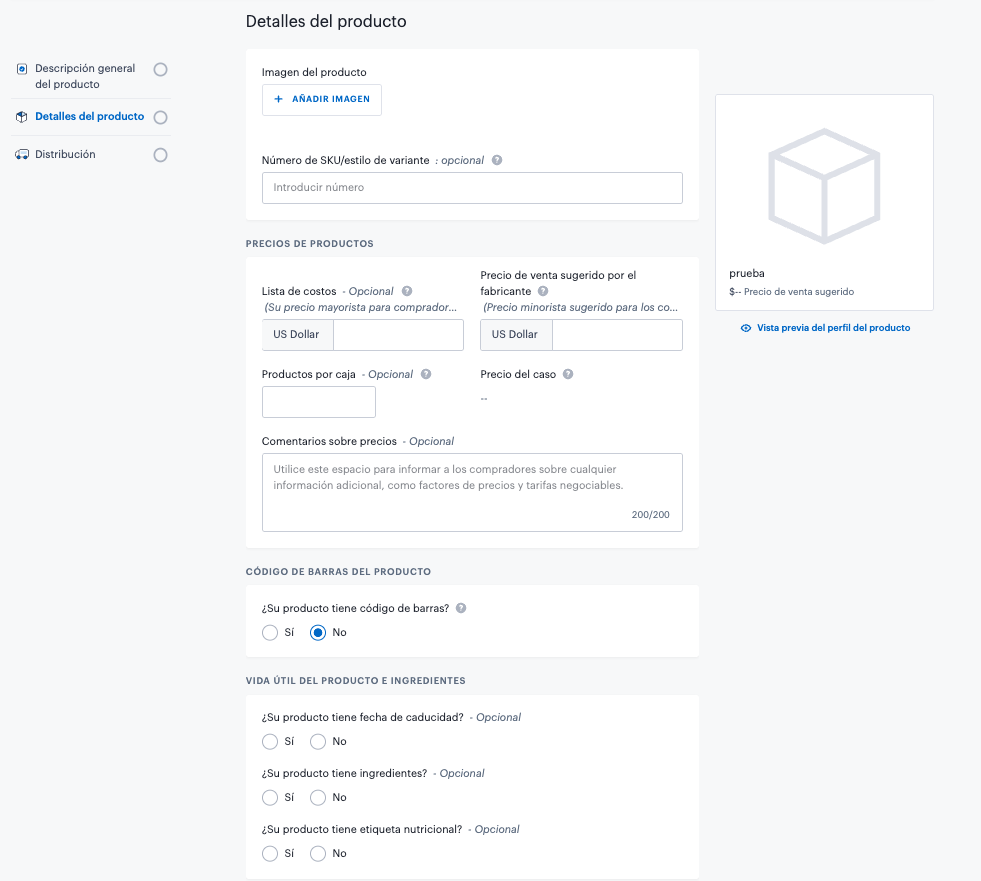Select Sí for product barcode
The image size is (981, 881).
[x=270, y=632]
